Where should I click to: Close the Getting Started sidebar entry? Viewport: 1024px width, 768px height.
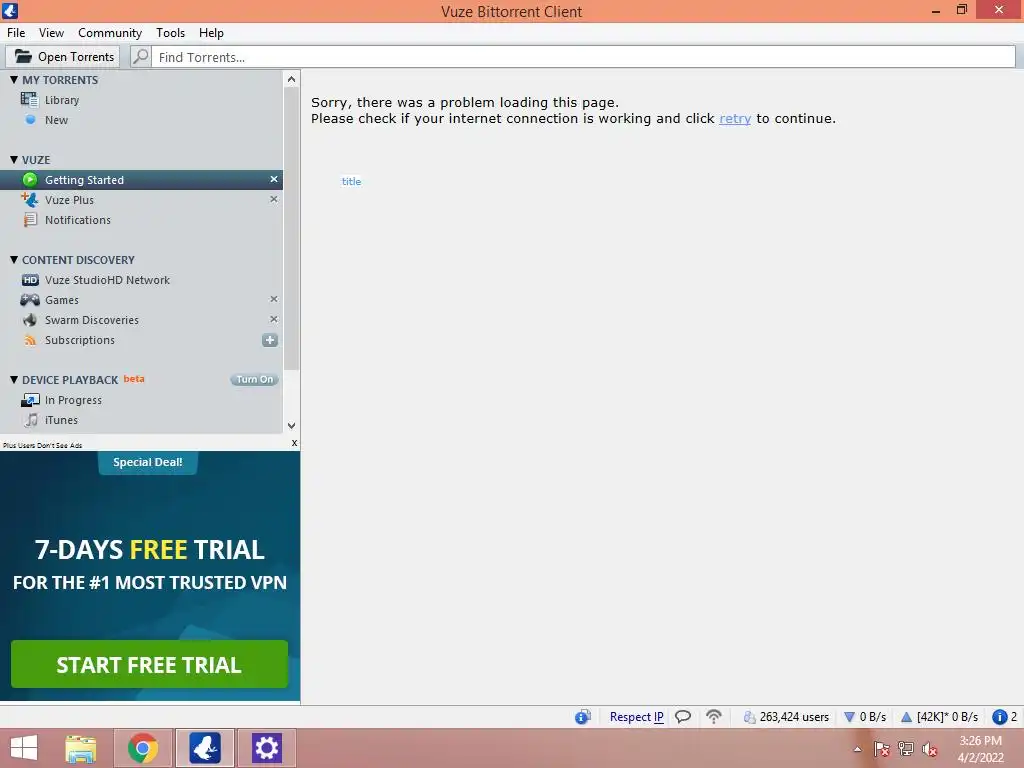(274, 179)
